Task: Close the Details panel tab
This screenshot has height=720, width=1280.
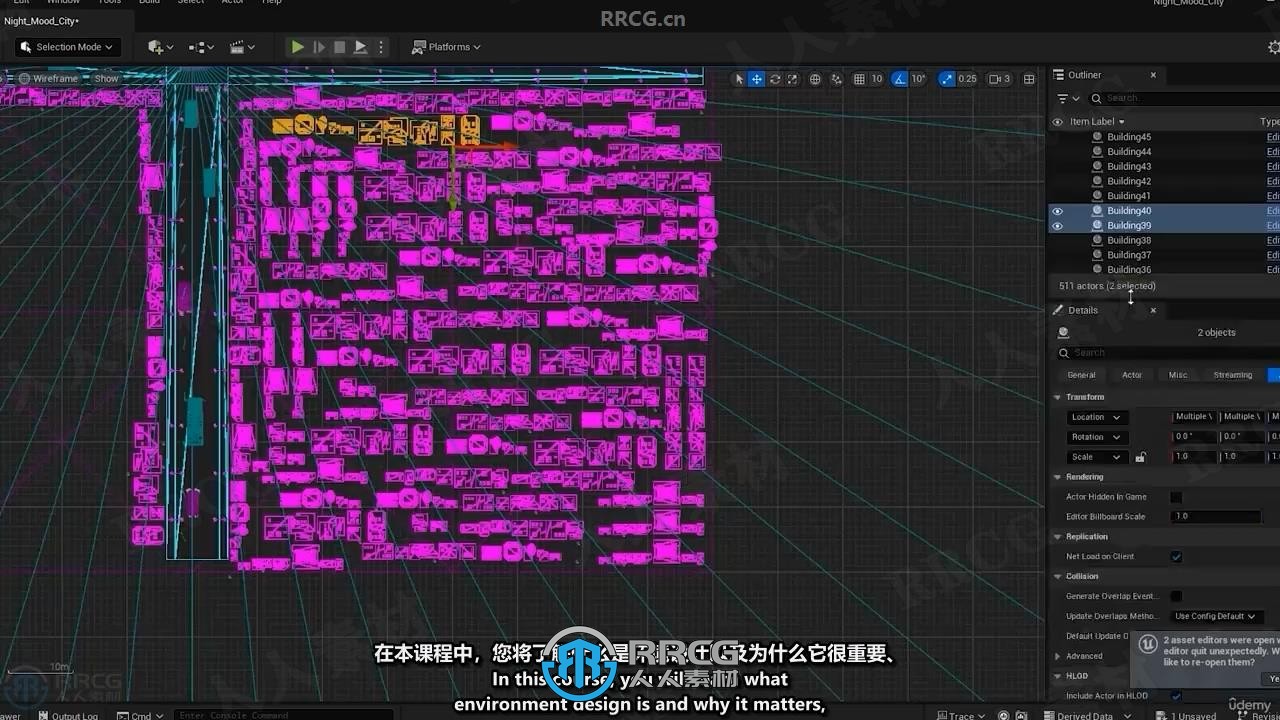Action: point(1153,310)
